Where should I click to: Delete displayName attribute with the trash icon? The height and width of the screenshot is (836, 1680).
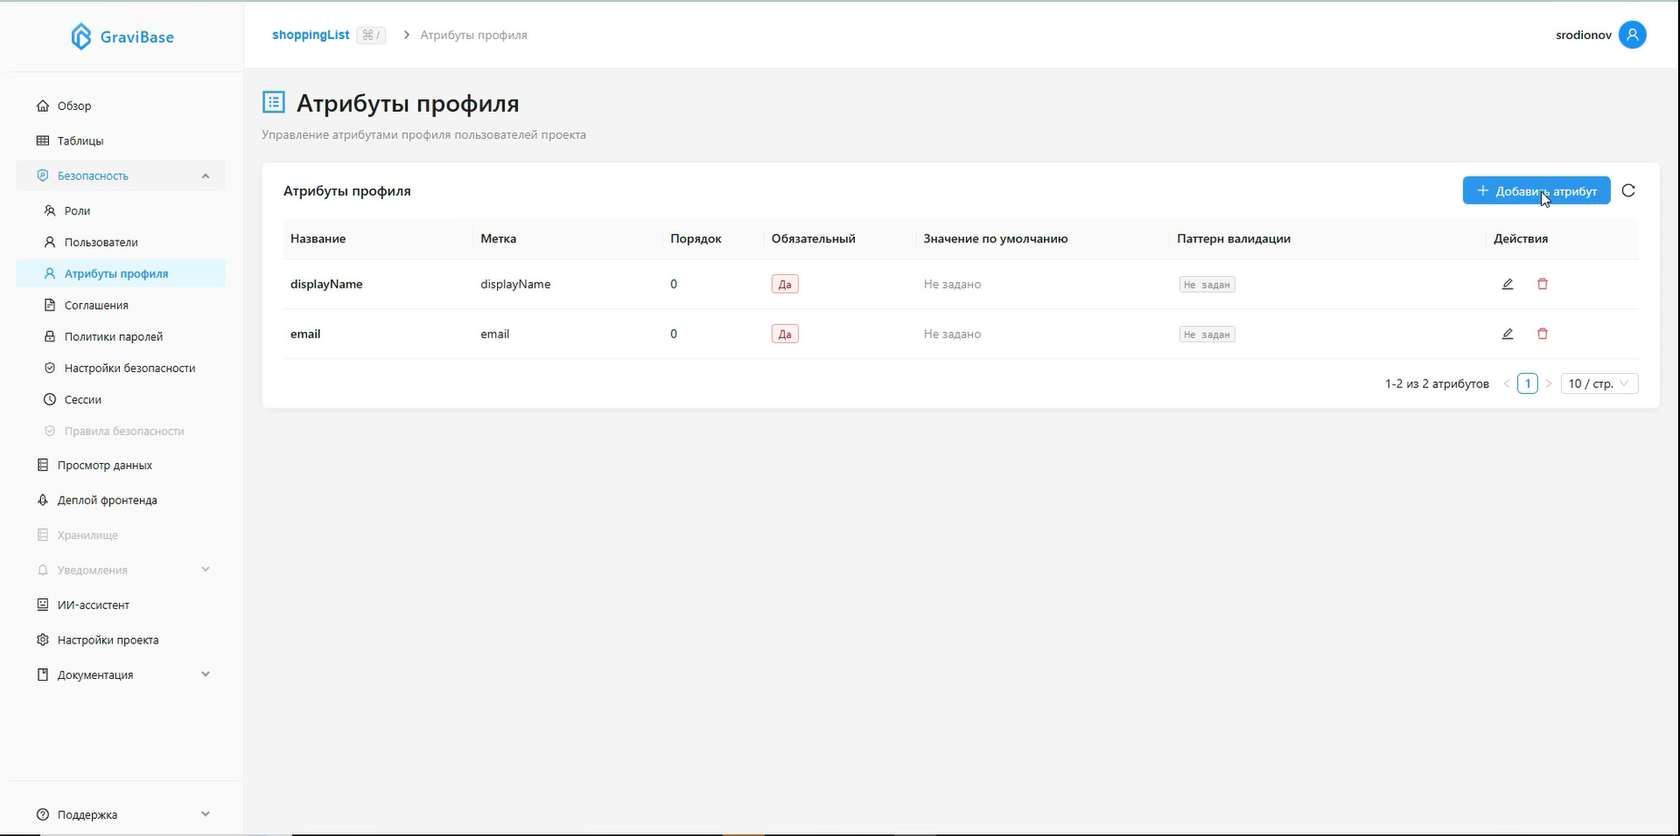click(1542, 284)
